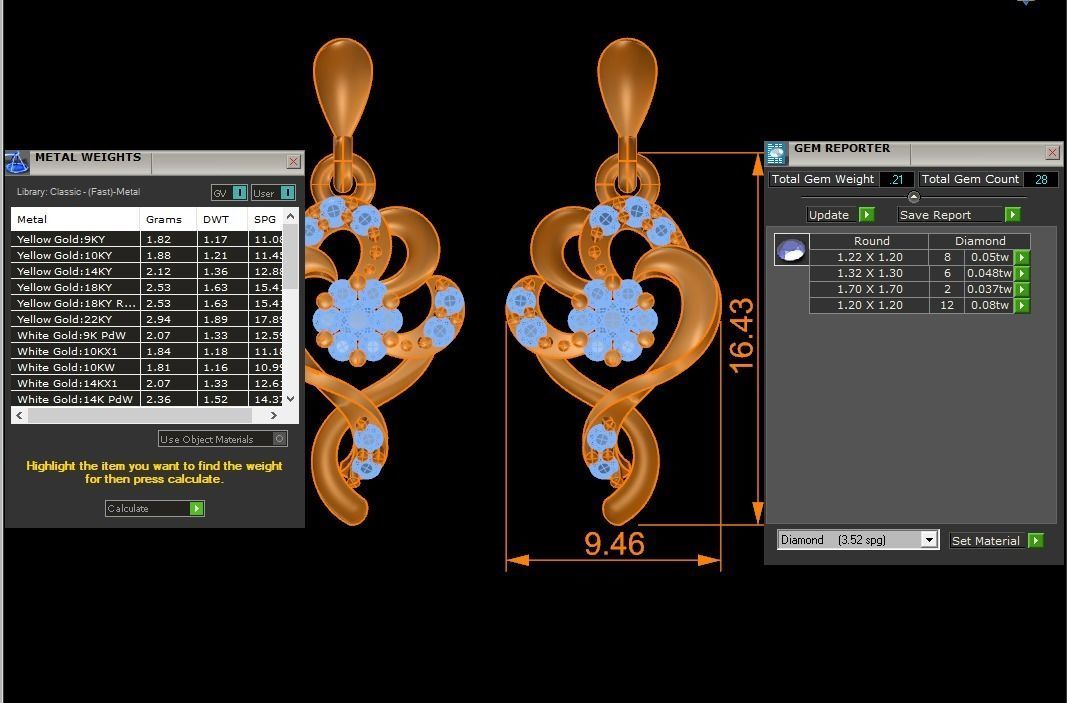Click green arrow beside Save Report

(1013, 215)
